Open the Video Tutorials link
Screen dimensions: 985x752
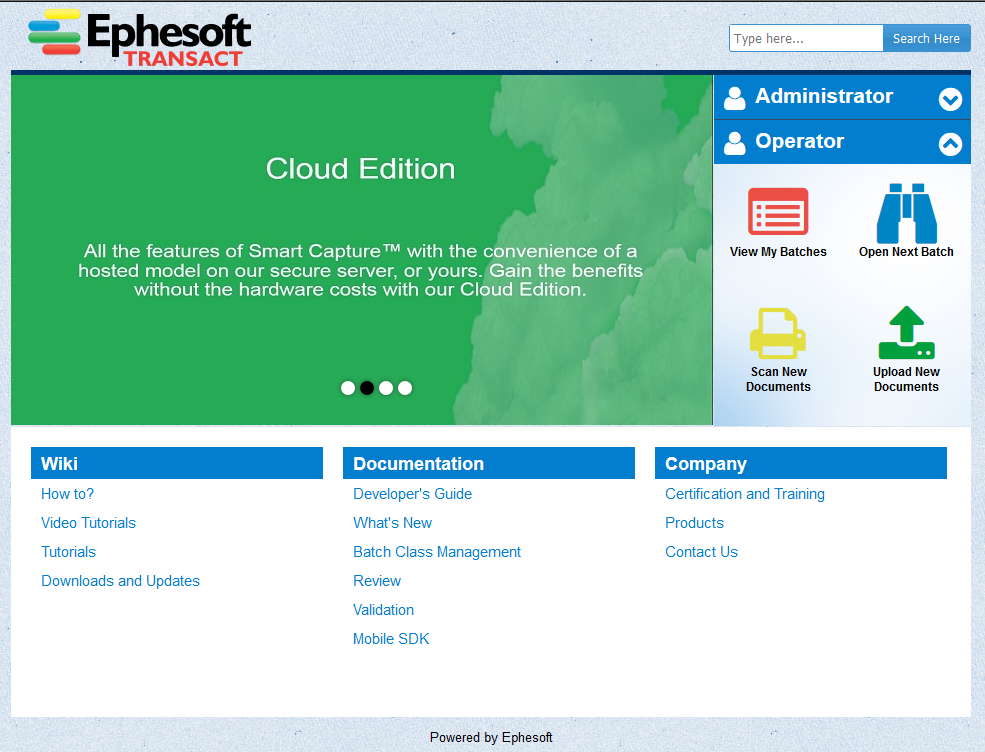click(x=88, y=523)
